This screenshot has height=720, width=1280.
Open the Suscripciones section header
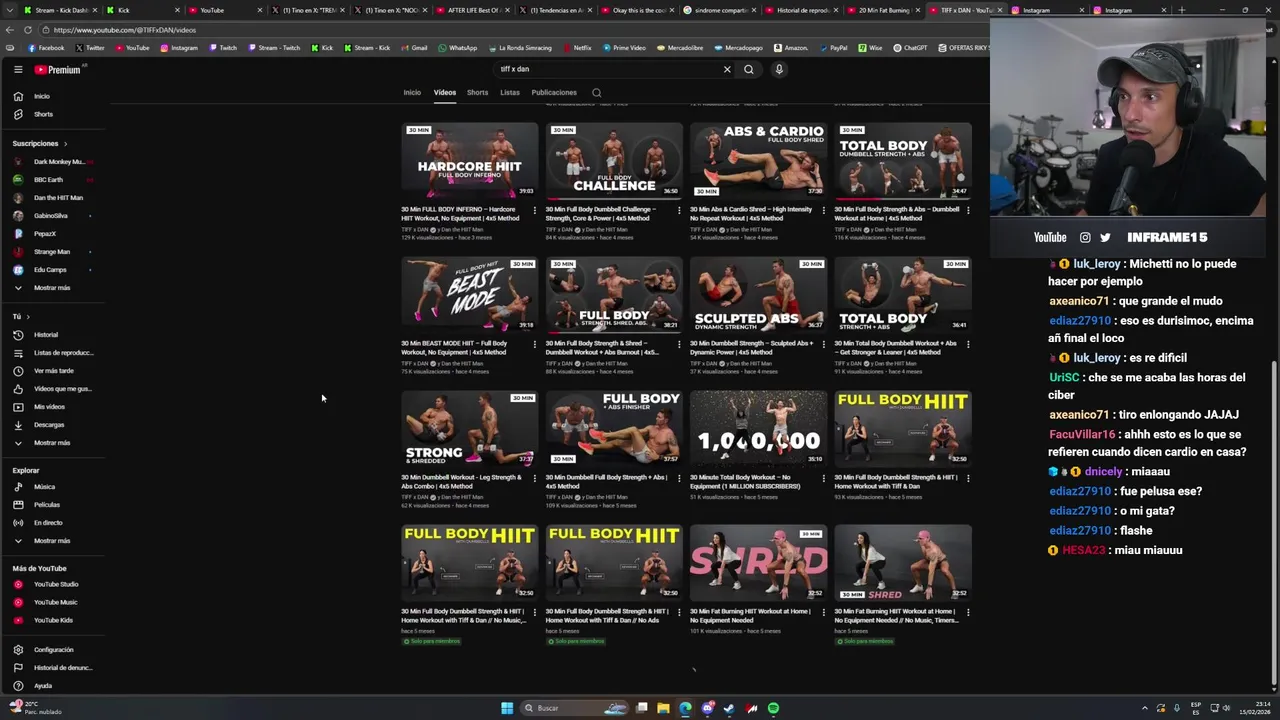40,143
